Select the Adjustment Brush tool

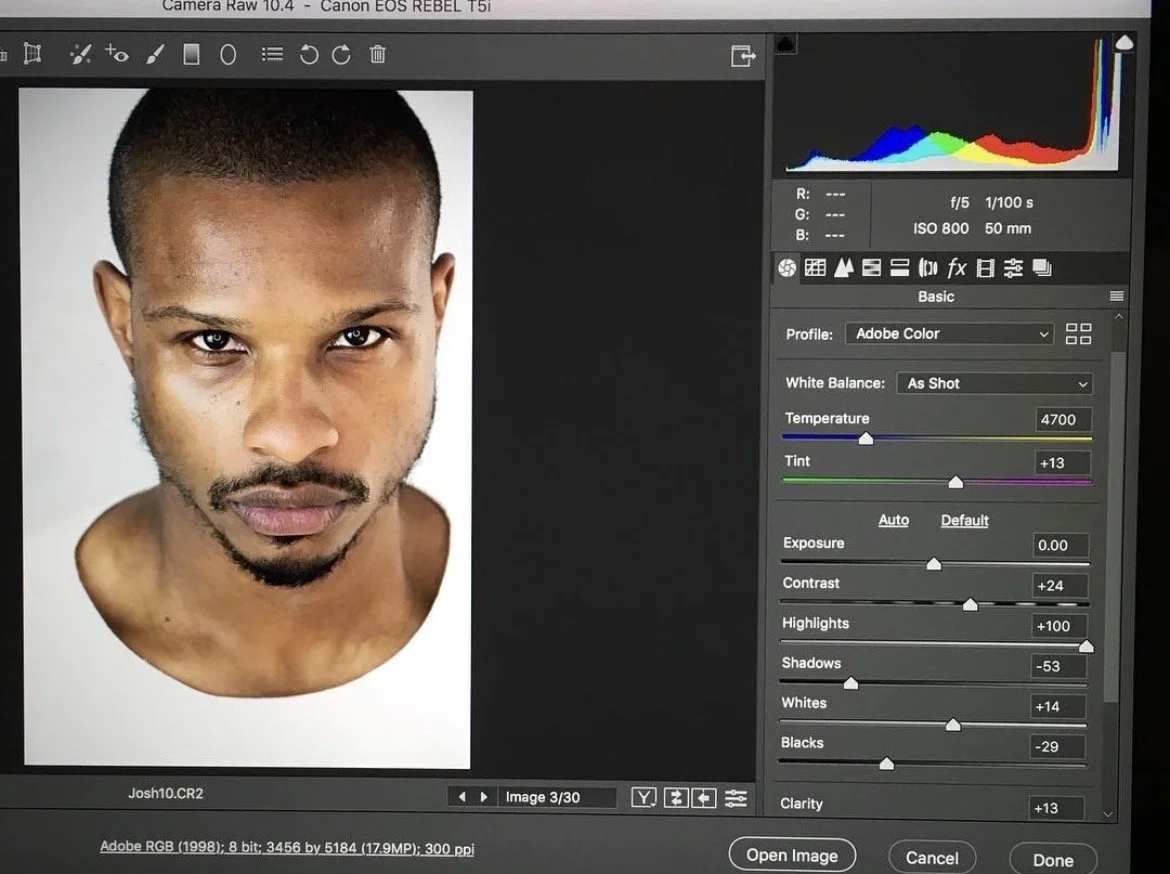pos(155,54)
